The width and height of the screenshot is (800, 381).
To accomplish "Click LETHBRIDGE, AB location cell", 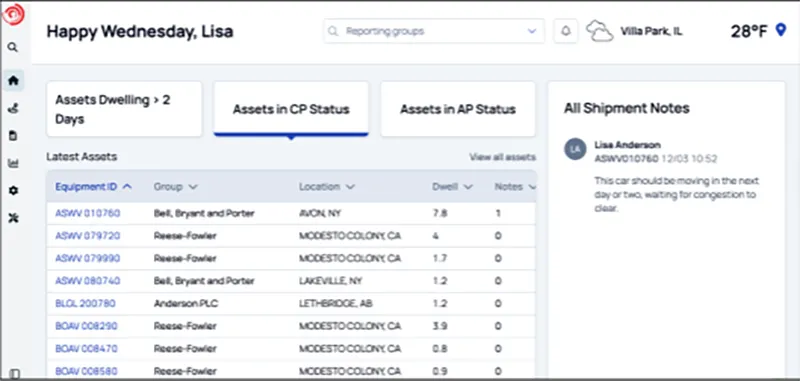I will [x=336, y=303].
